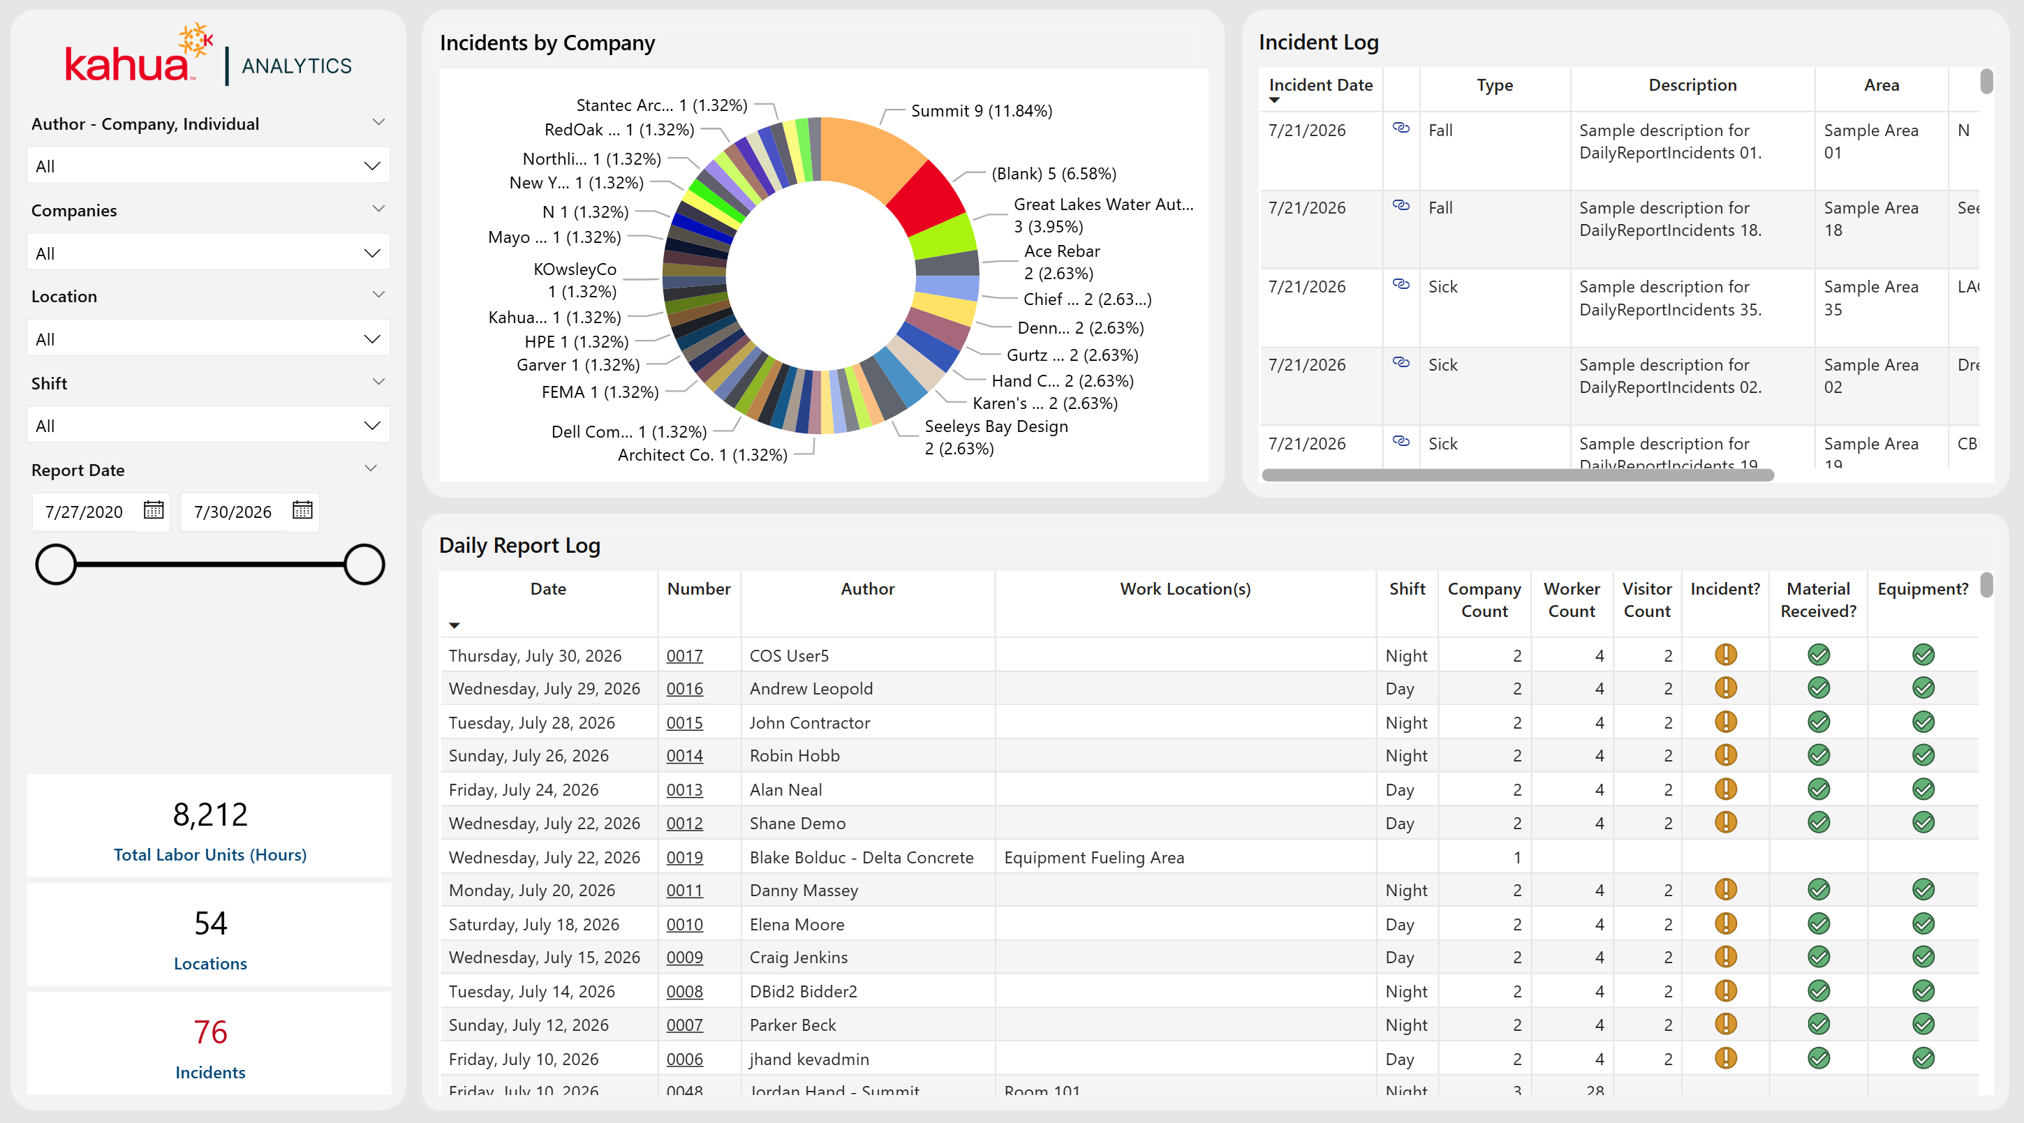Click material received checkmark for report 0016

click(1818, 688)
